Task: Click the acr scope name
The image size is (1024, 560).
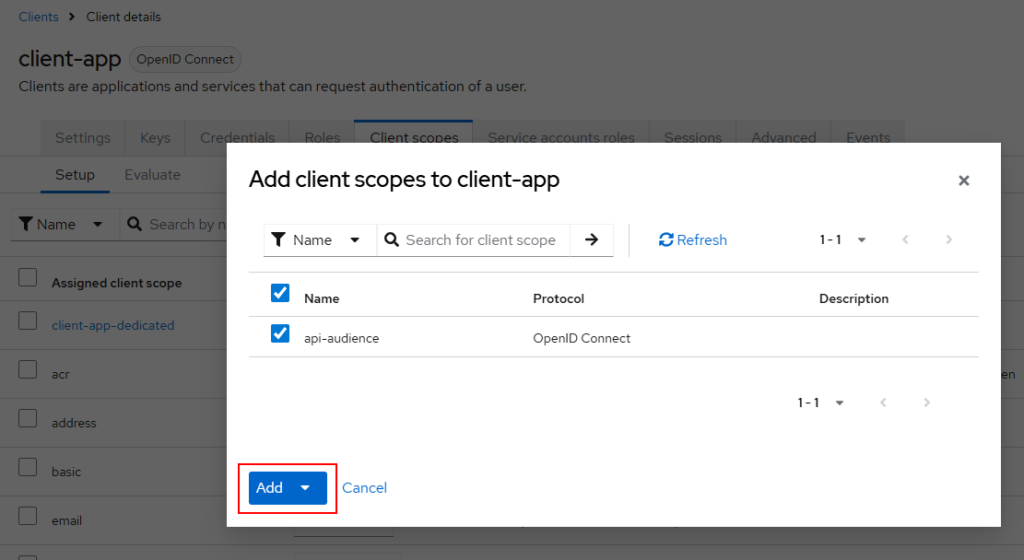Action: (x=61, y=374)
